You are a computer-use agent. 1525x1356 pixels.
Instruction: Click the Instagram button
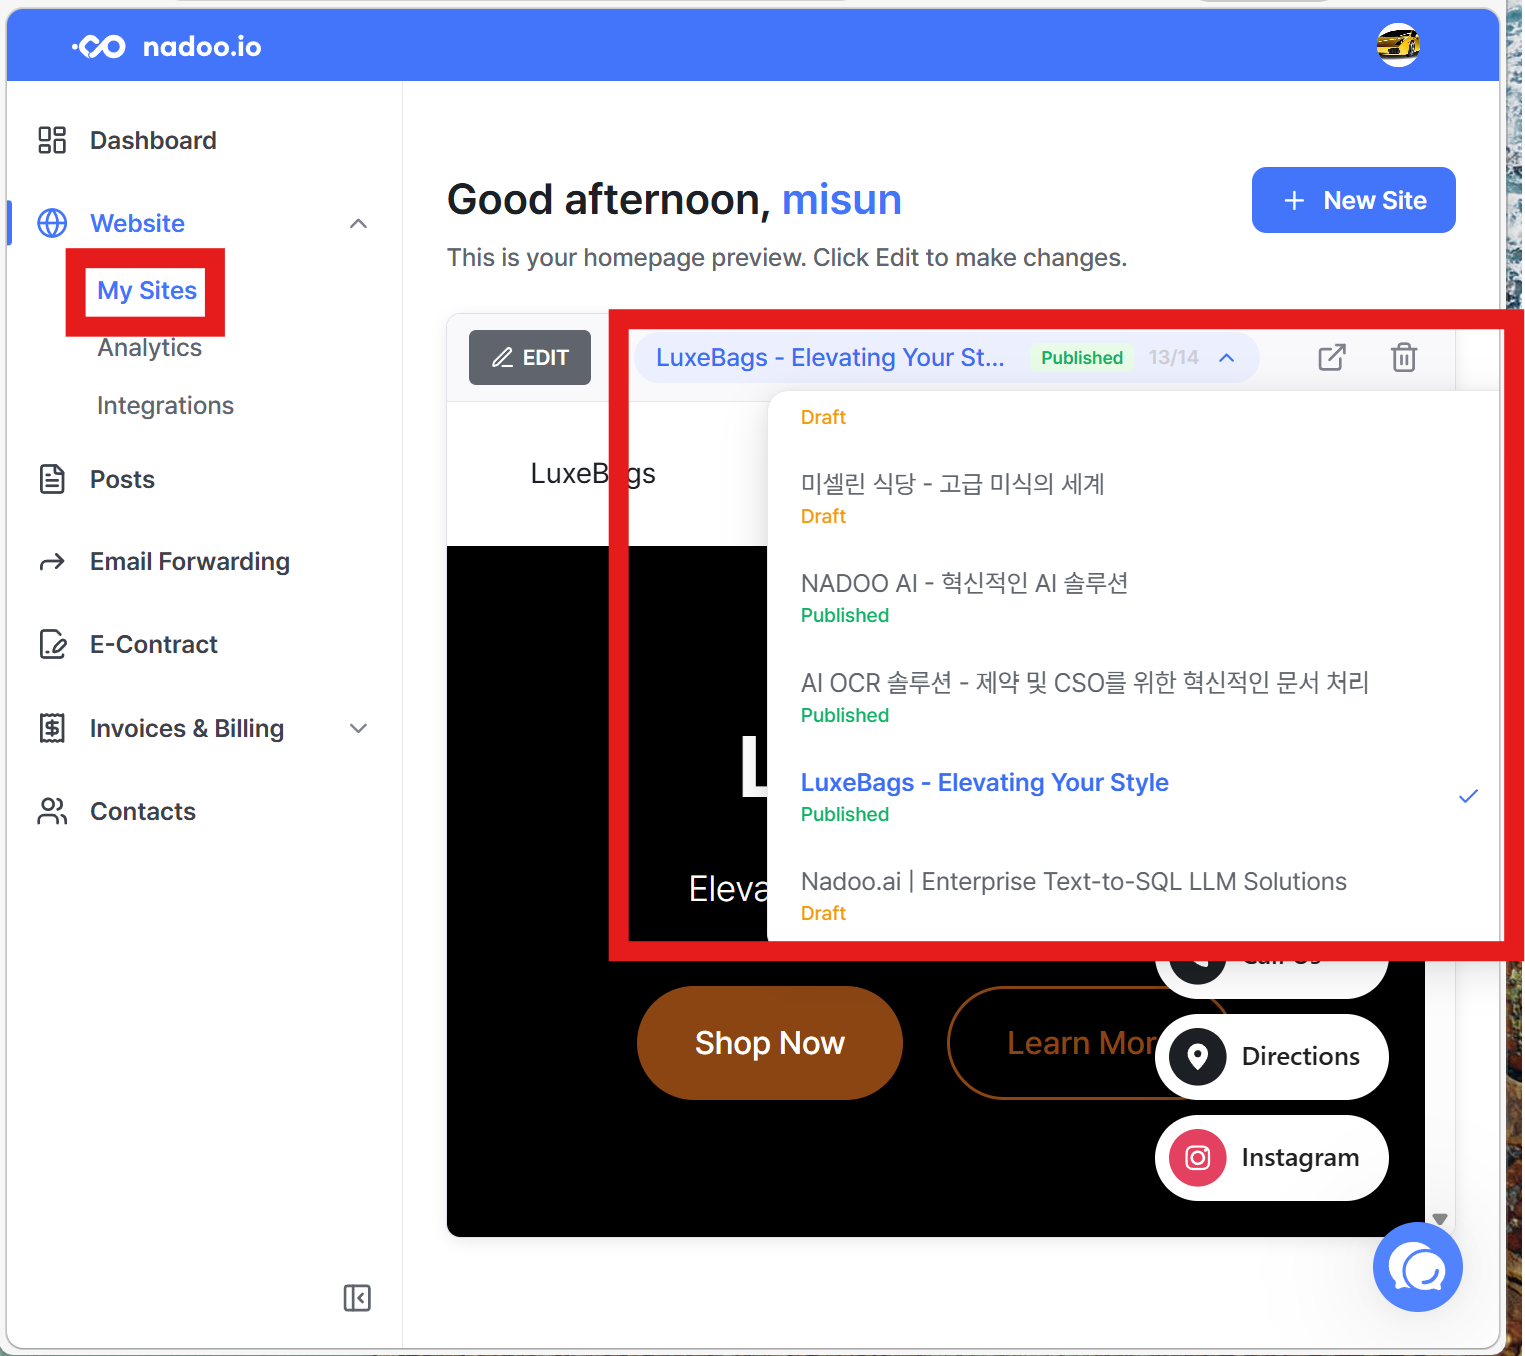pos(1272,1158)
